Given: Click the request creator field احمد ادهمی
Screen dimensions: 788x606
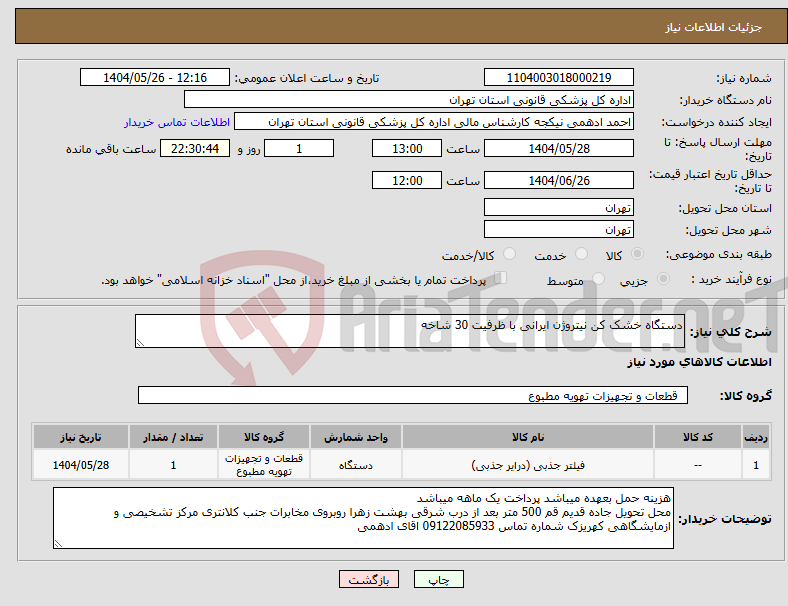Looking at the screenshot, I should point(434,122).
